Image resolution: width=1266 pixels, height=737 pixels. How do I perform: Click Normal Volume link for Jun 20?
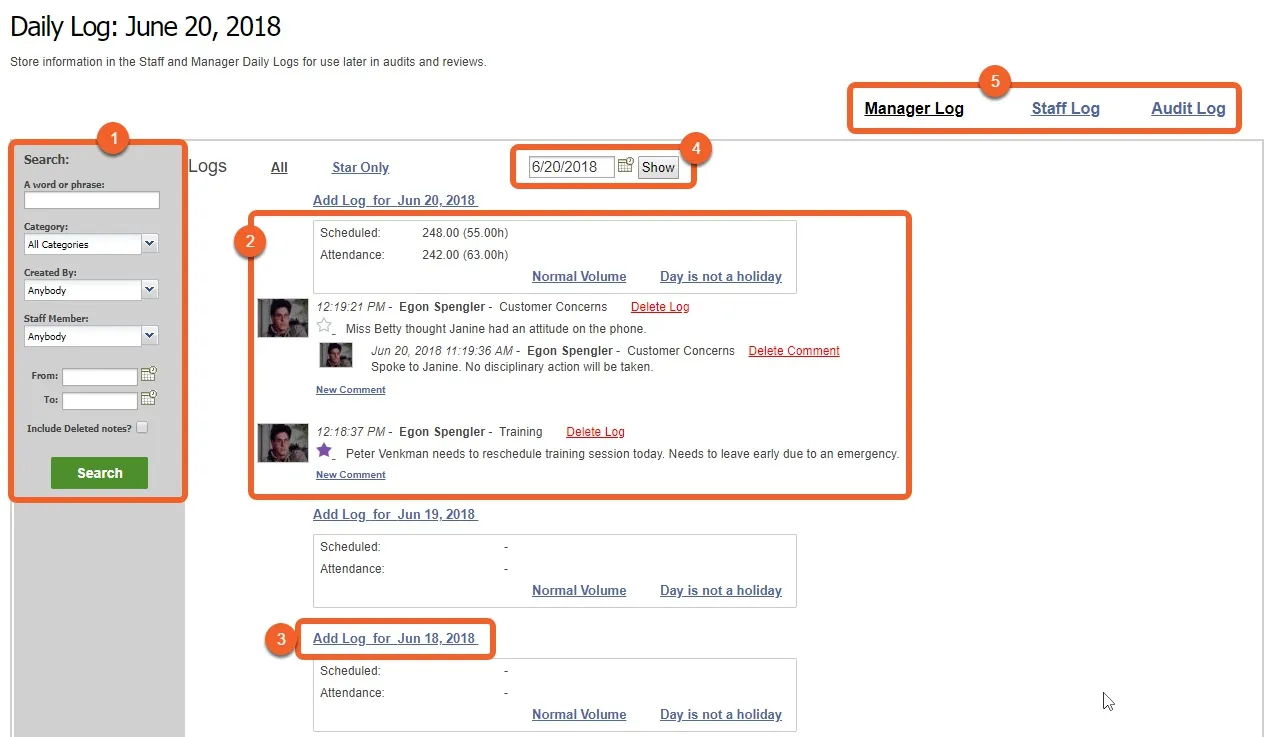click(579, 277)
